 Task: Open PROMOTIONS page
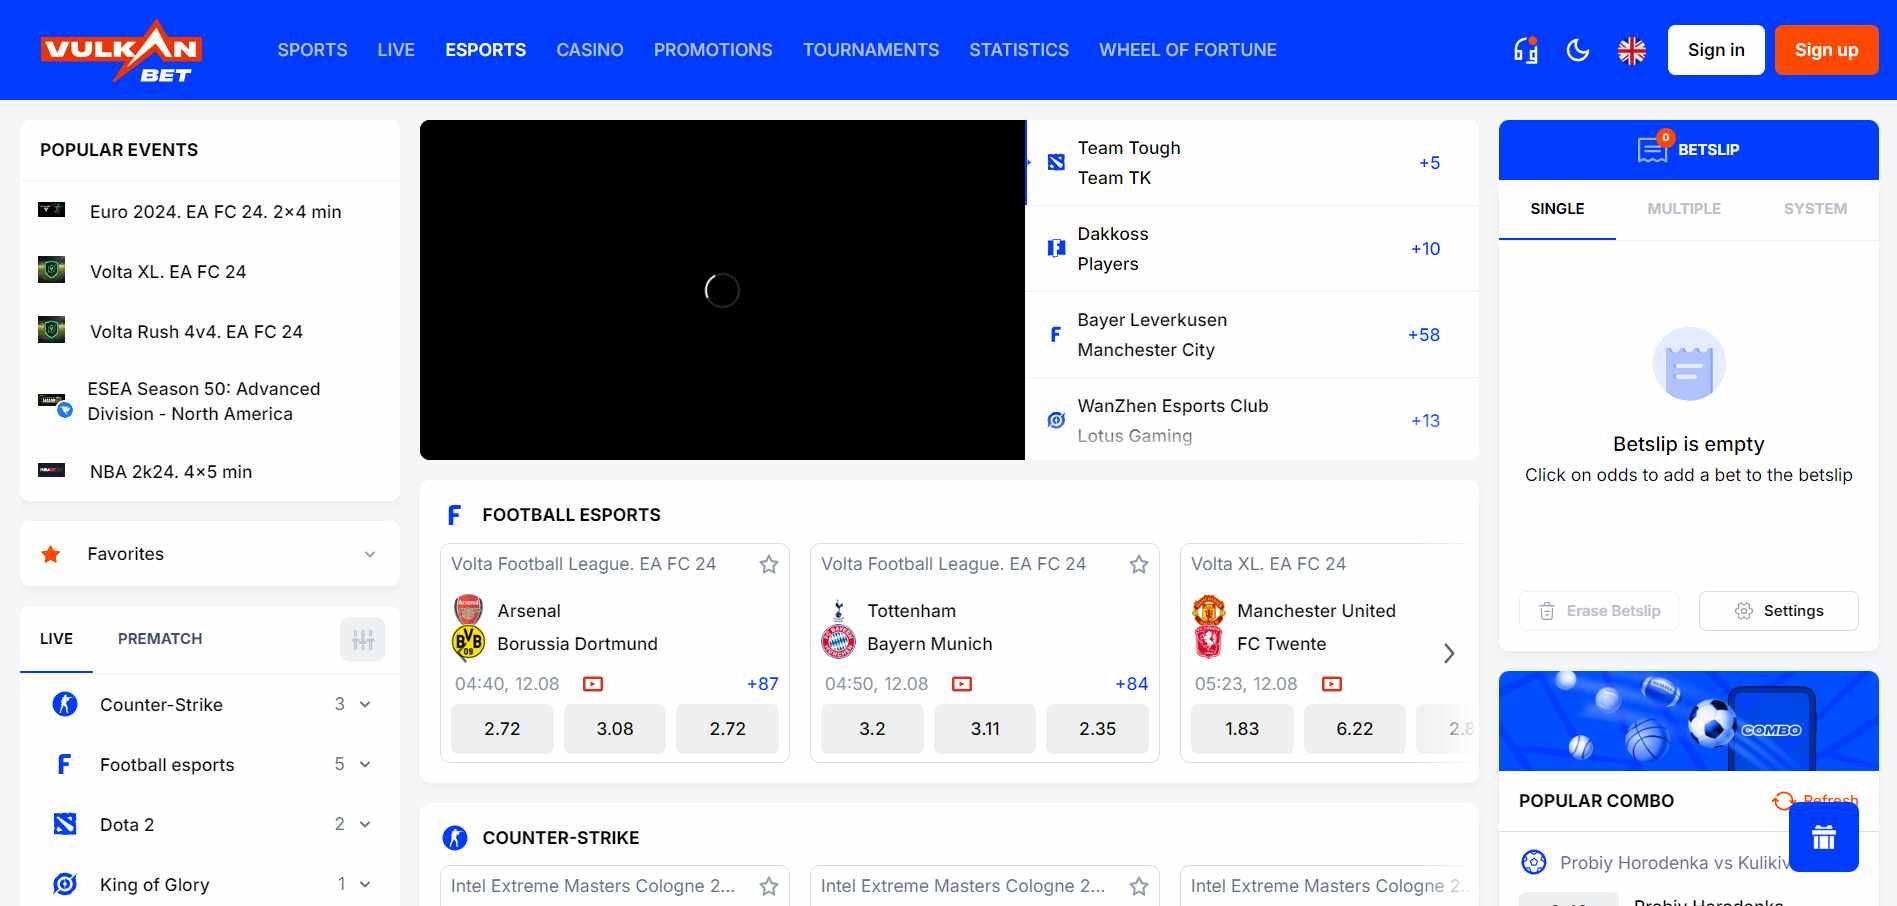pyautogui.click(x=713, y=50)
